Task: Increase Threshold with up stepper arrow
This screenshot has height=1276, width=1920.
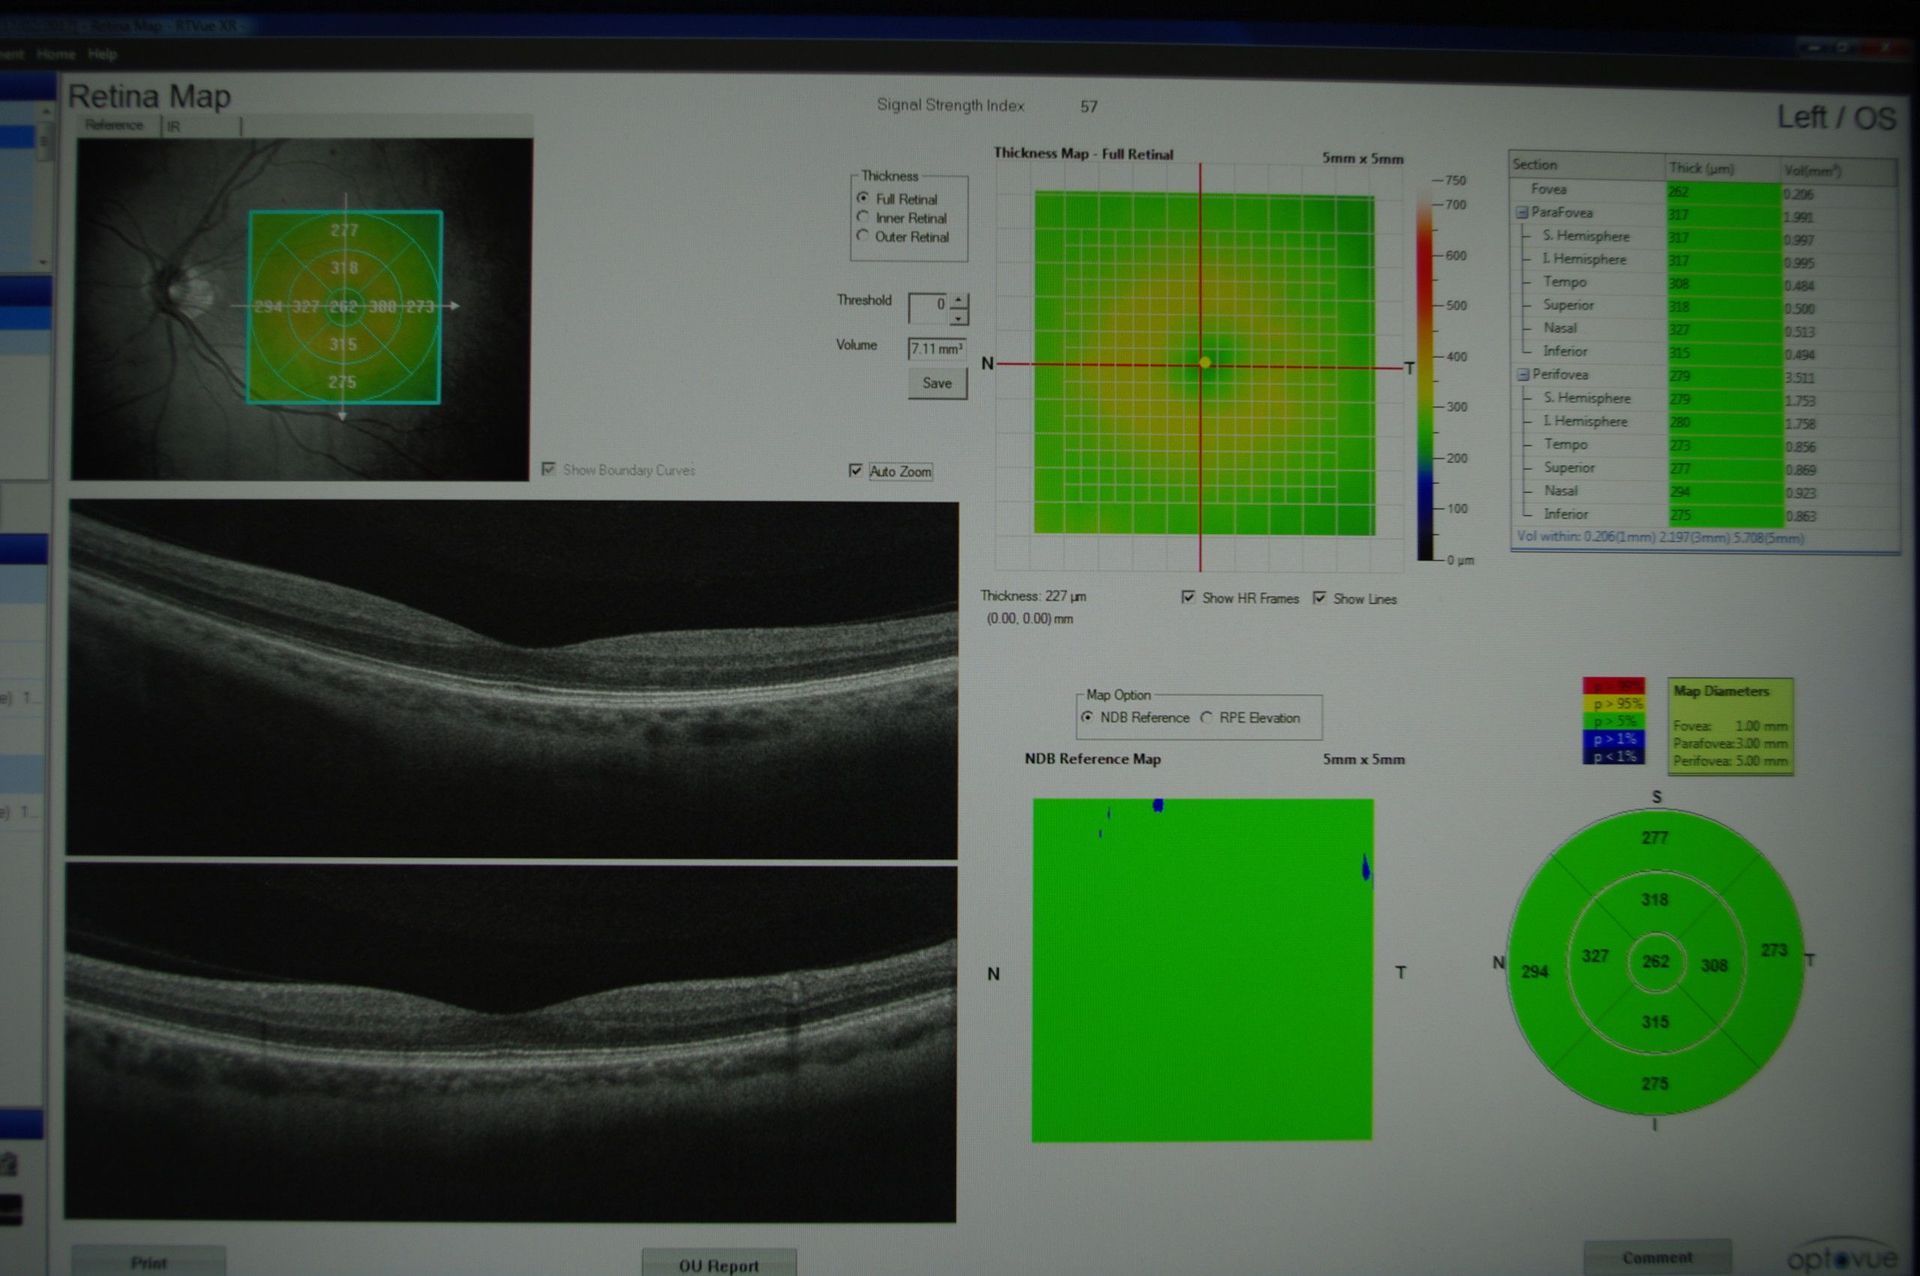Action: 959,300
